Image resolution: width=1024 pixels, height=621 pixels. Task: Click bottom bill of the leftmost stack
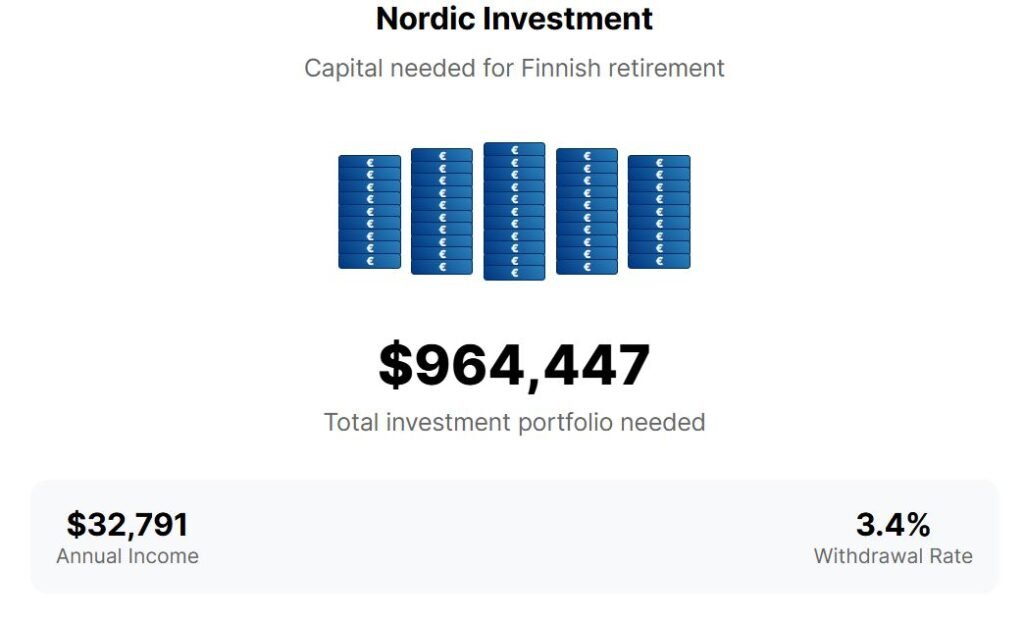click(x=369, y=262)
